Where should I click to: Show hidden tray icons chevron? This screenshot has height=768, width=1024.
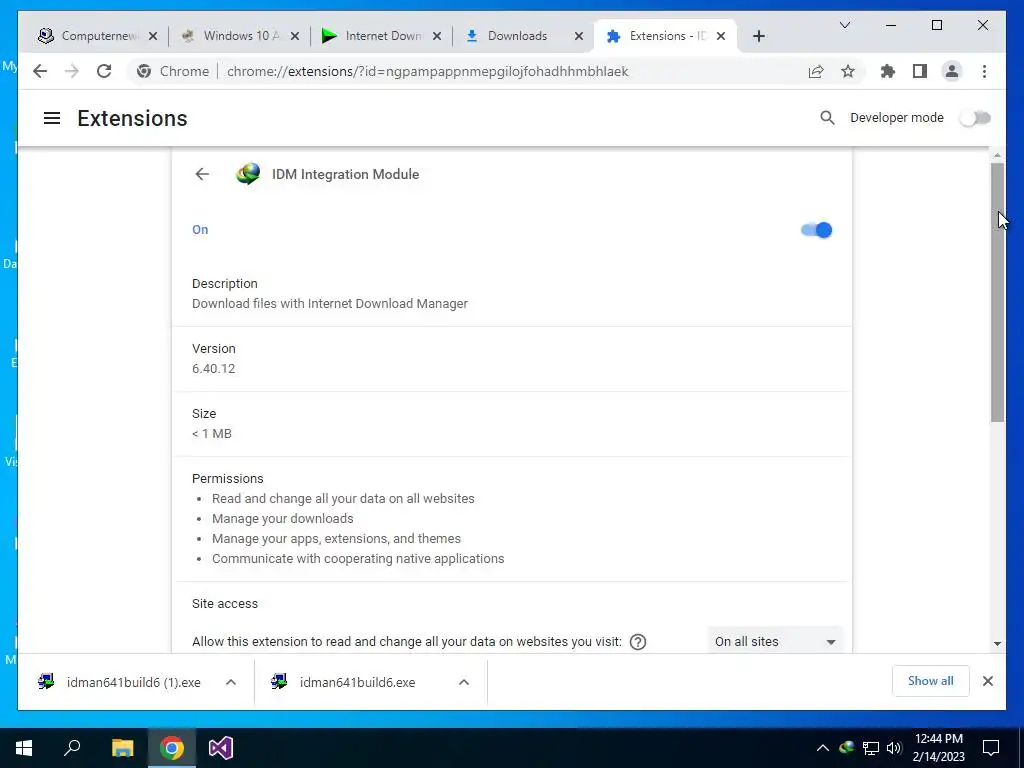(823, 748)
